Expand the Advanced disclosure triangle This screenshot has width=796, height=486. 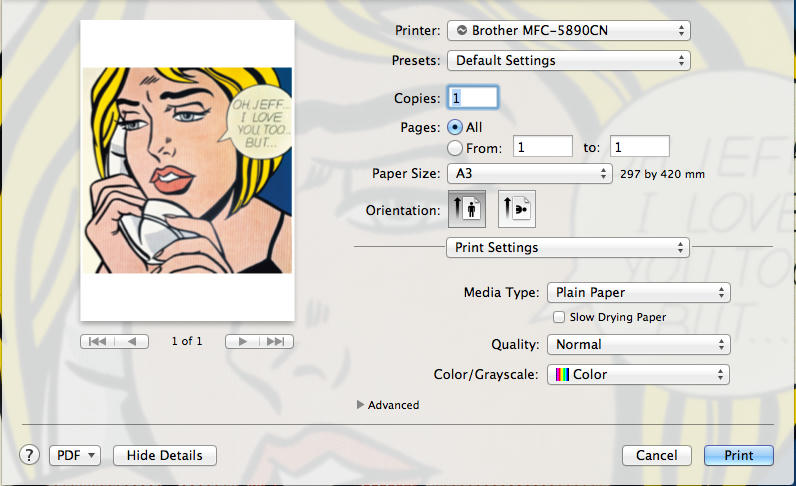point(360,405)
